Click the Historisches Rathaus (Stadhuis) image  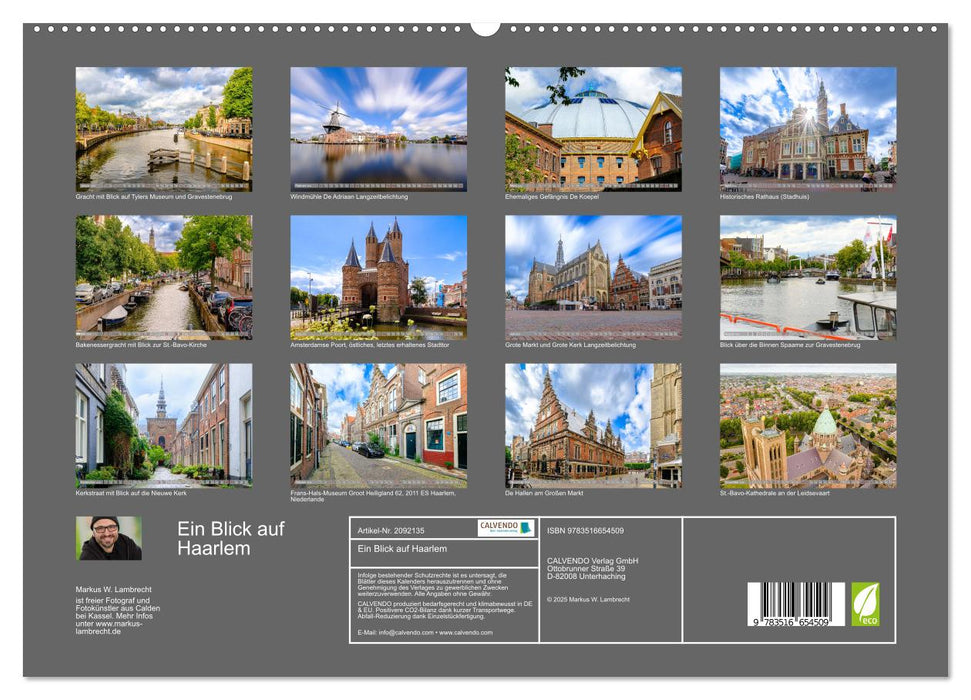[805, 128]
